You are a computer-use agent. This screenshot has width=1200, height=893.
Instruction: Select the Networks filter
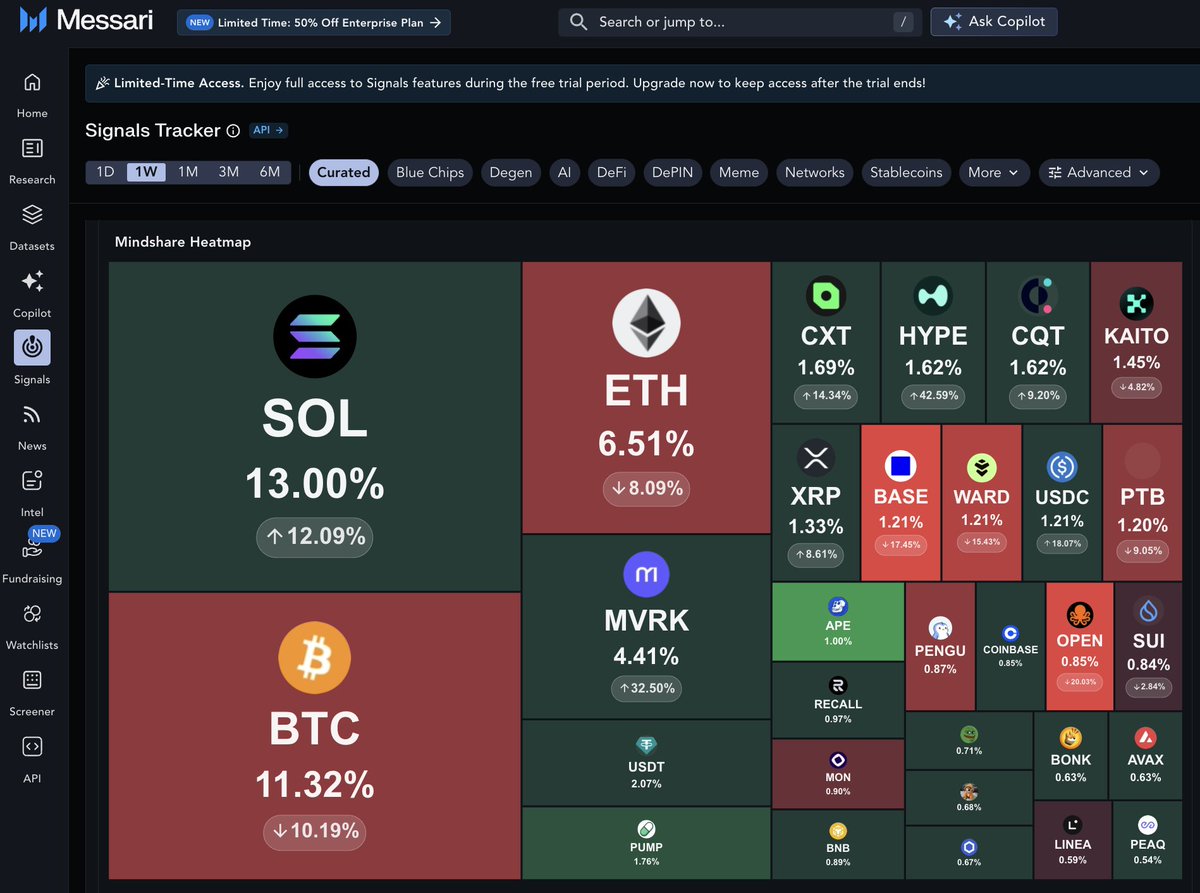[x=815, y=172]
